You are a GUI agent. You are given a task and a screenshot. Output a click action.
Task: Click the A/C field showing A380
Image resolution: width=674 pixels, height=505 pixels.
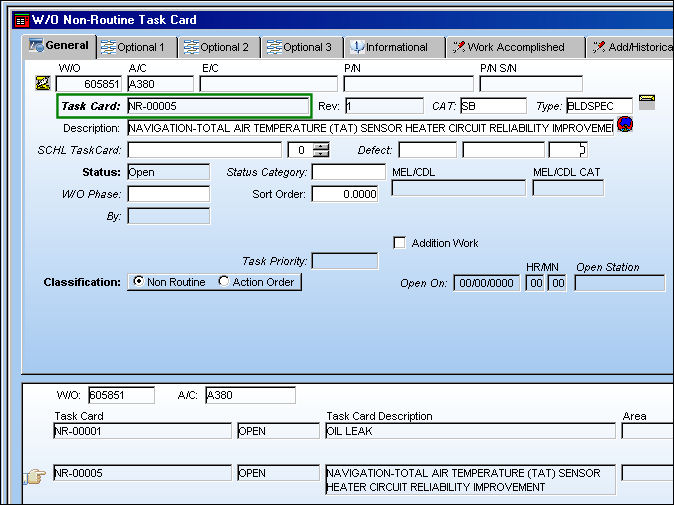[160, 84]
